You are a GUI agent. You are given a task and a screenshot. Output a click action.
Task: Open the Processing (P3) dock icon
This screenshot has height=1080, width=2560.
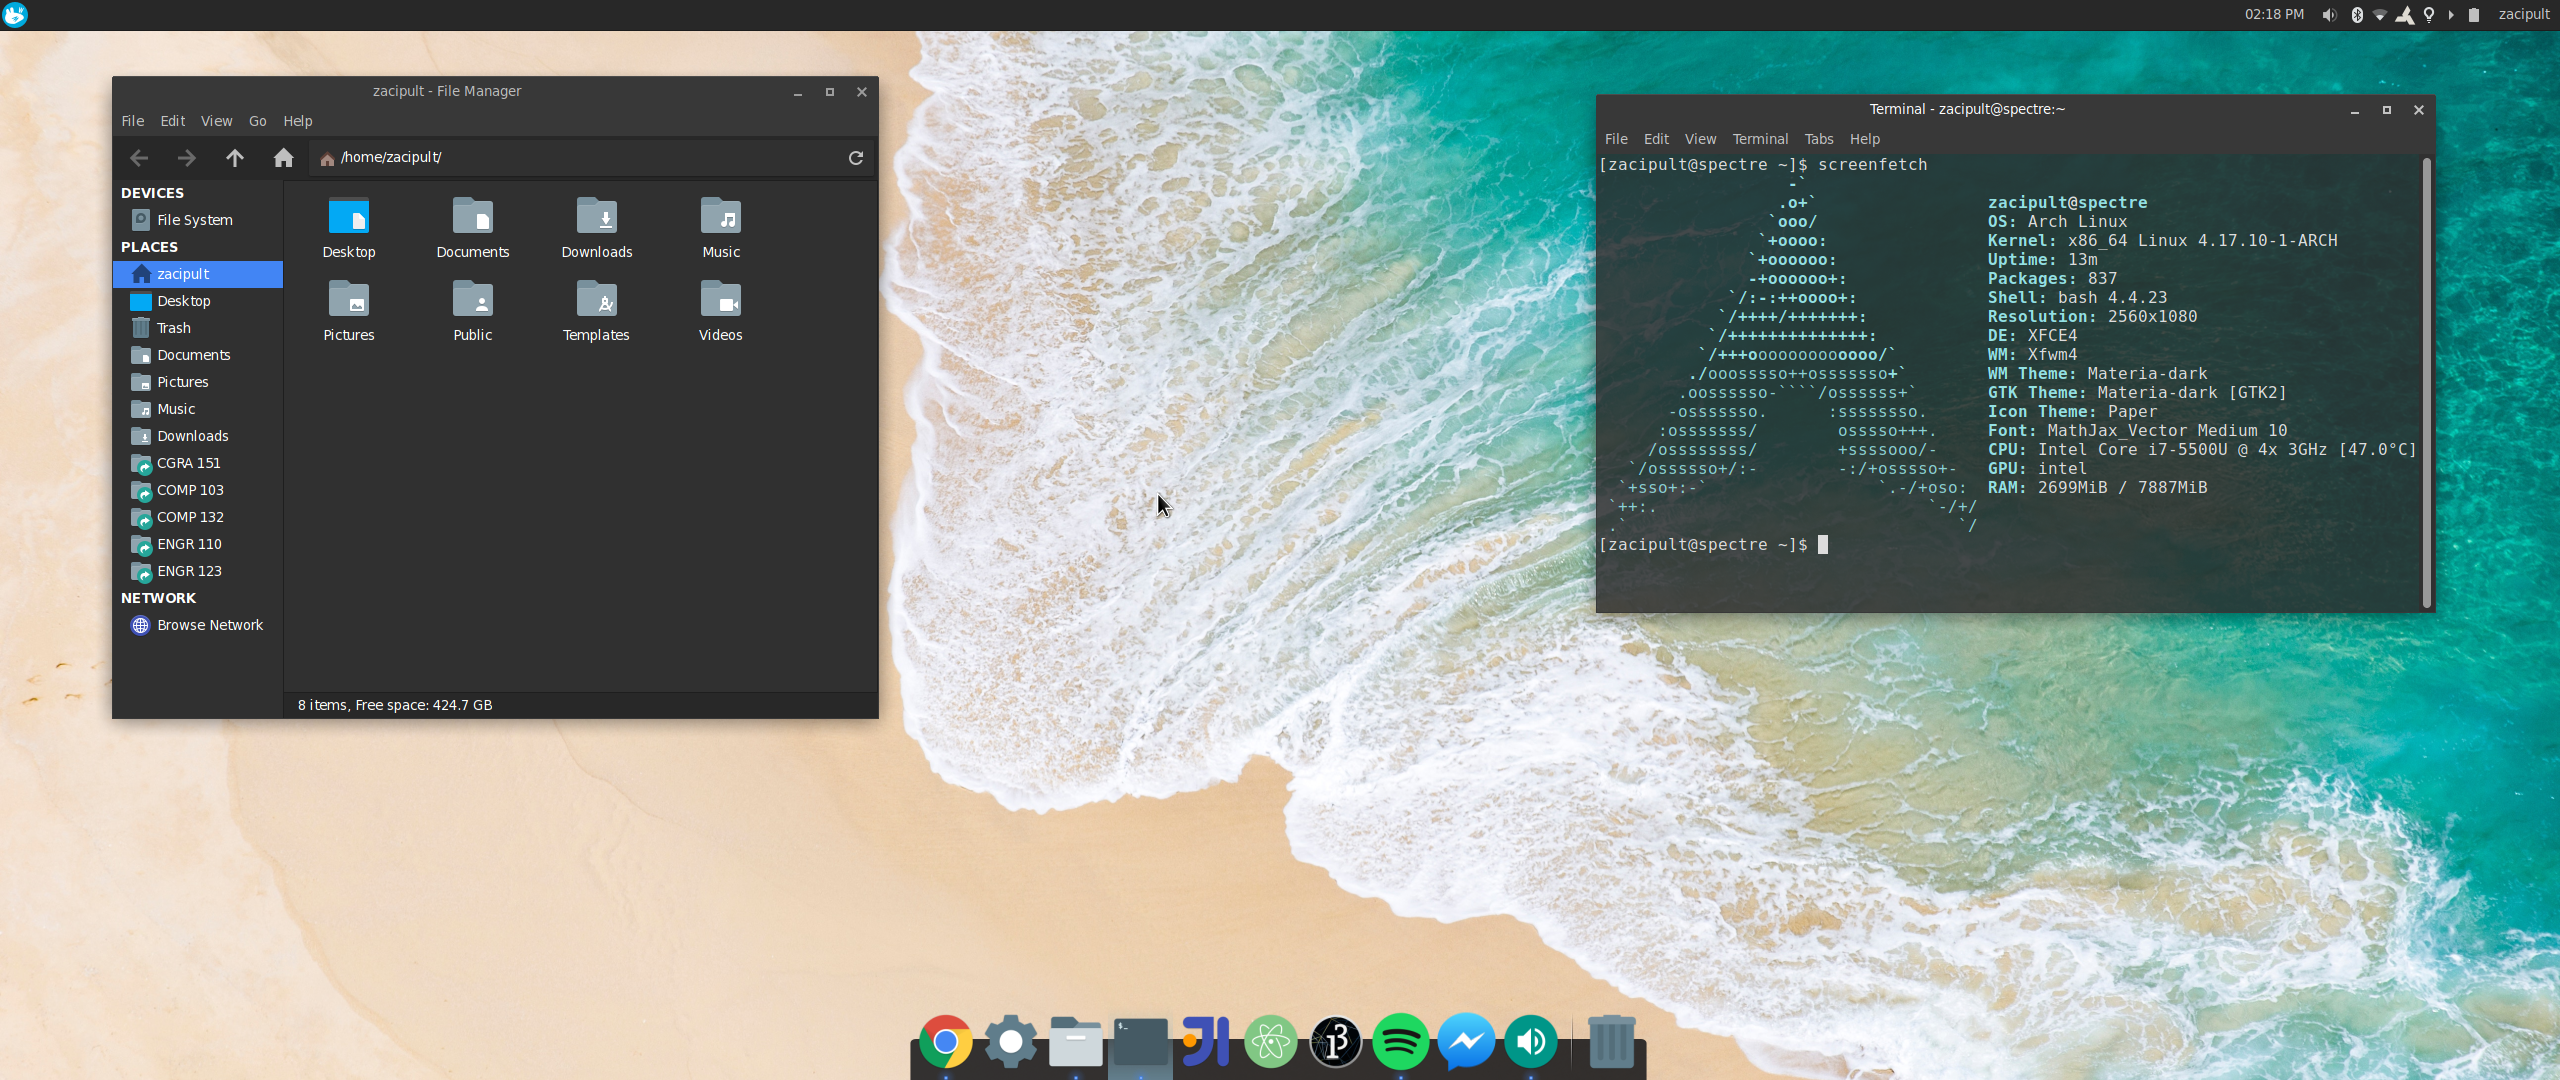coord(1336,1042)
